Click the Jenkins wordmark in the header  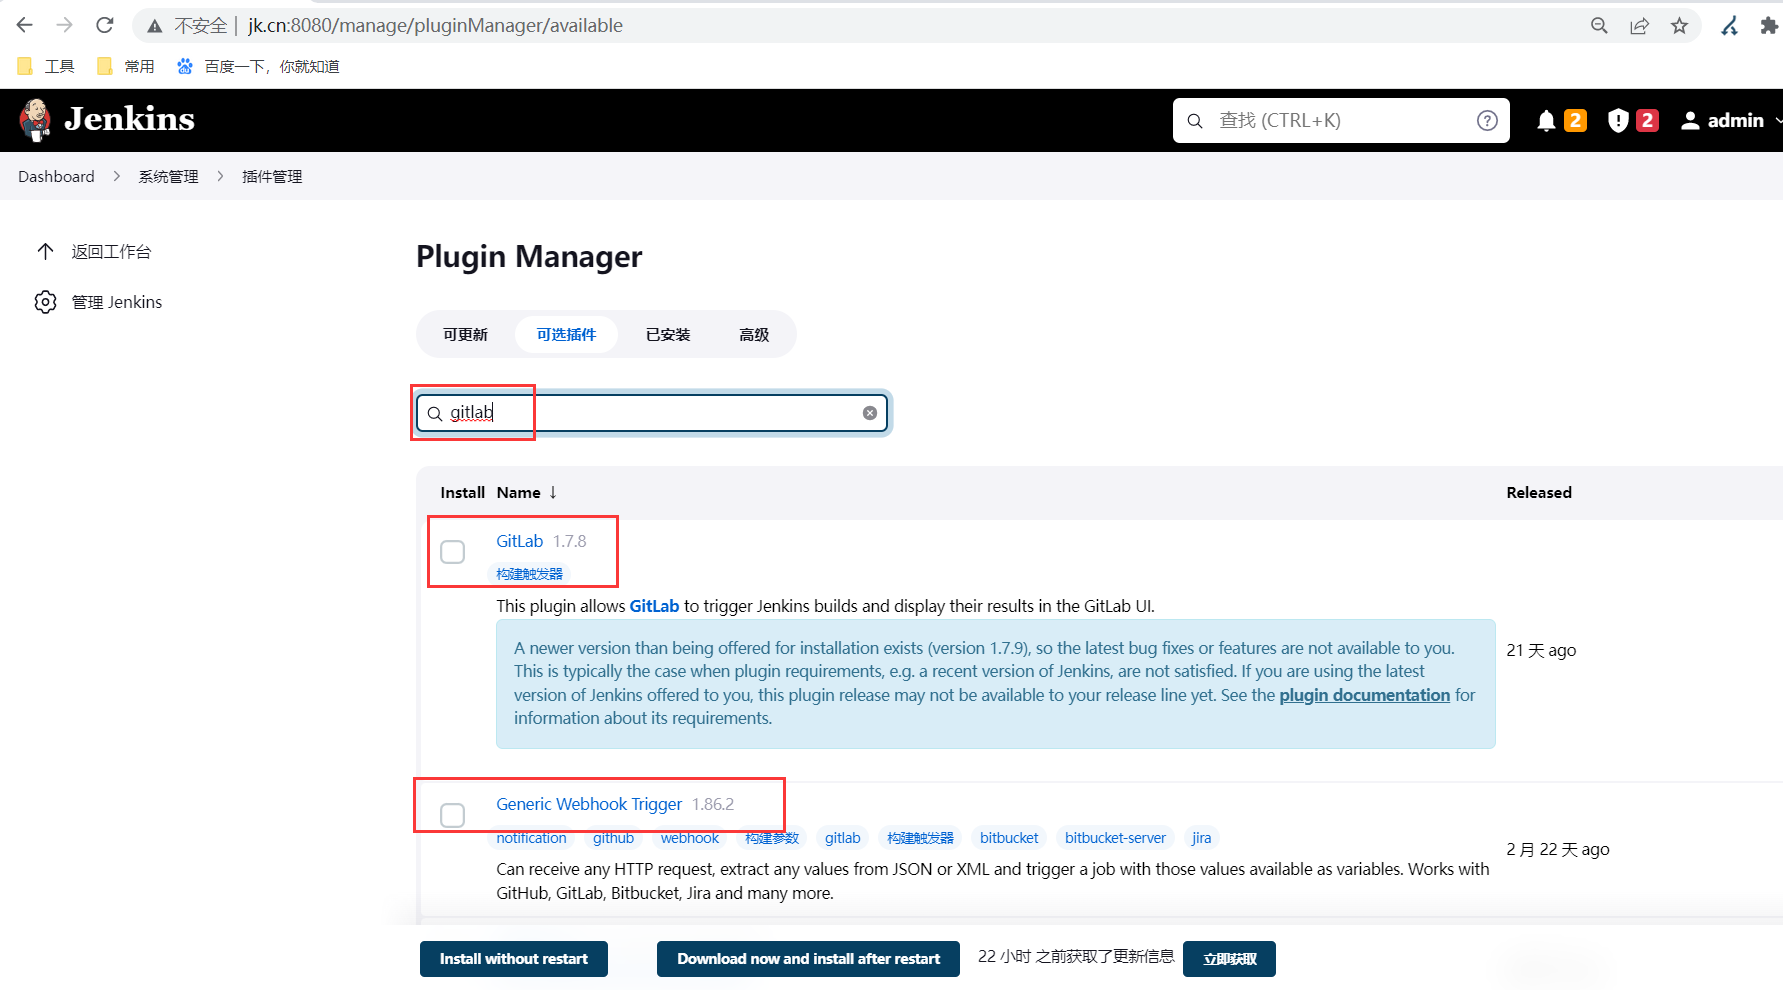click(x=129, y=119)
